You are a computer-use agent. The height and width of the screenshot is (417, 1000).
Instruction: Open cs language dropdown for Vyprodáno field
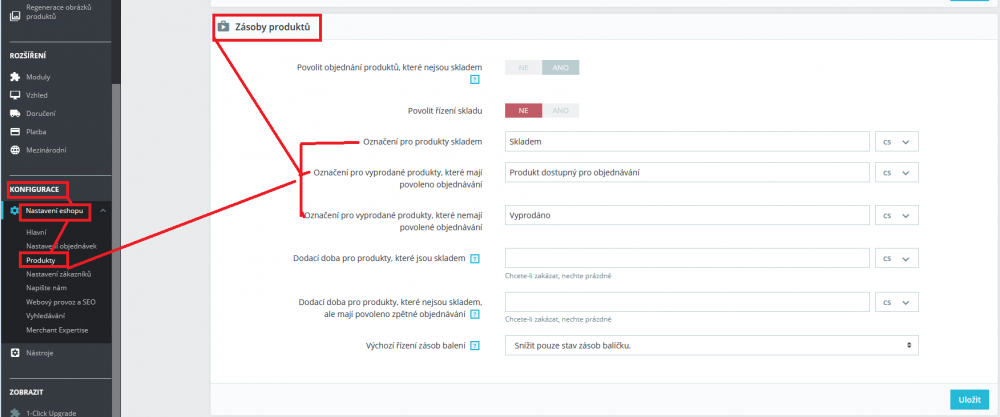[x=897, y=215]
